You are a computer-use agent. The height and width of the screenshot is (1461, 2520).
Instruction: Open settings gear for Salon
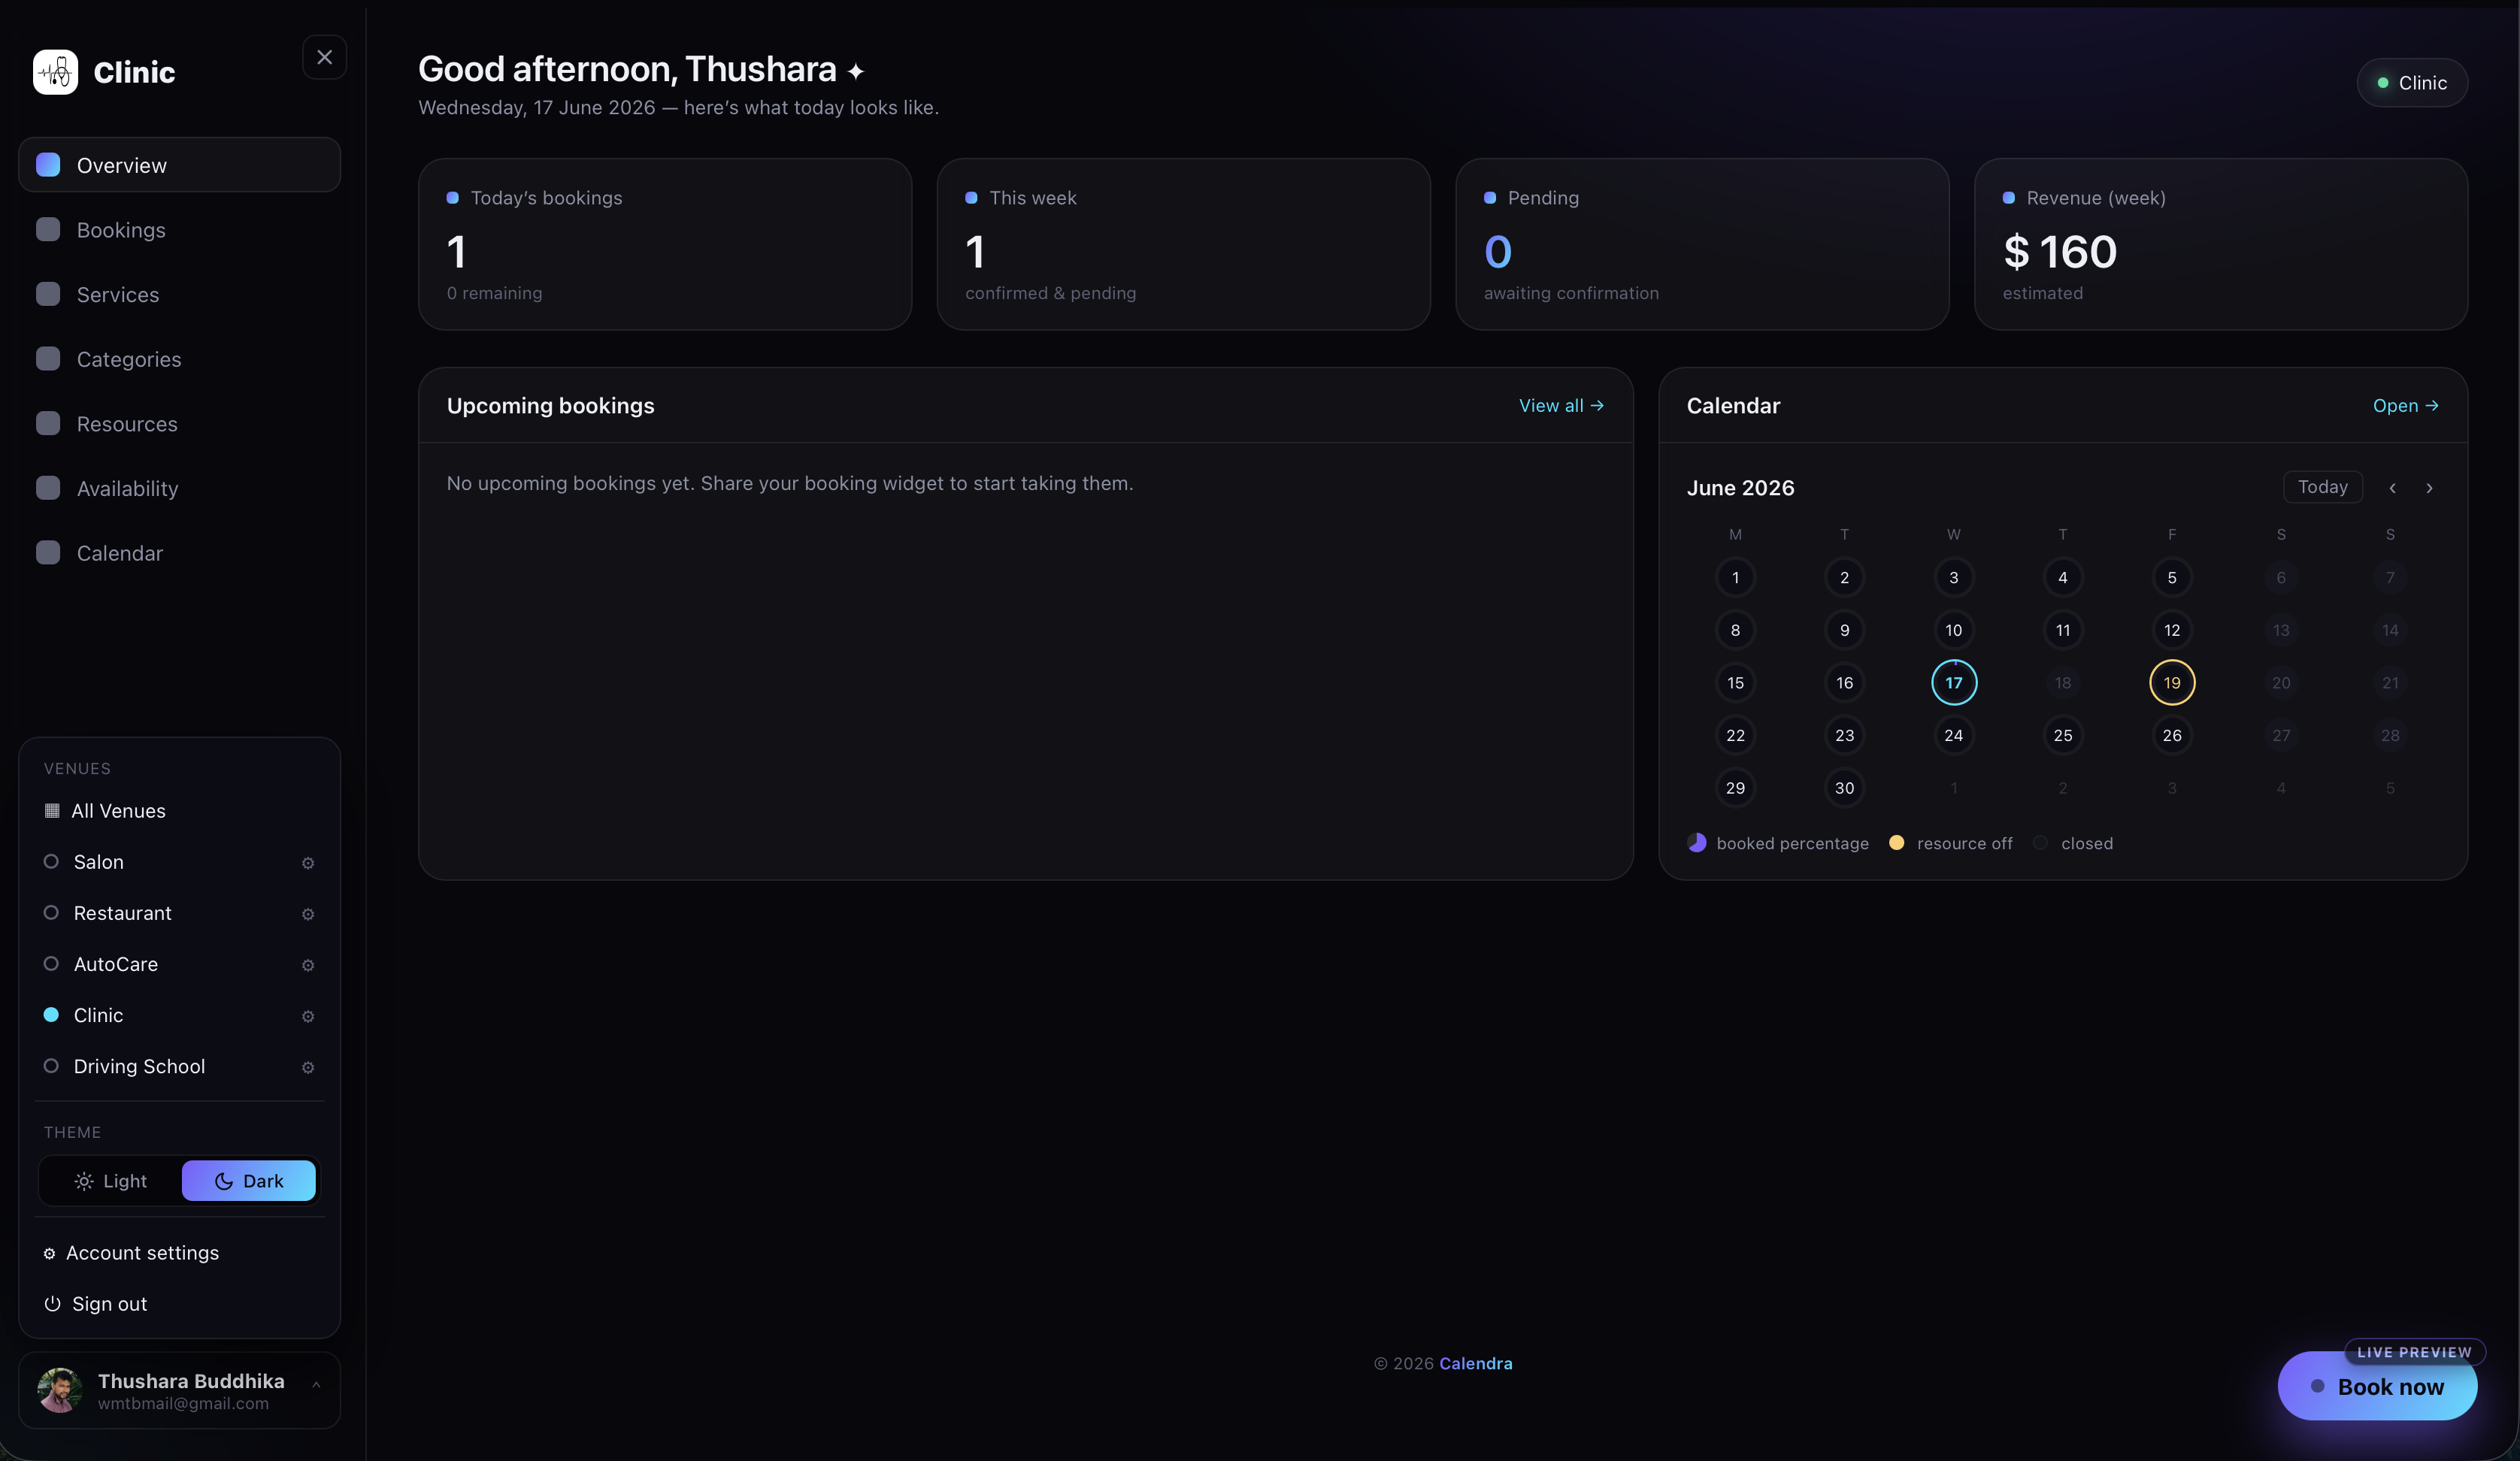click(x=308, y=863)
